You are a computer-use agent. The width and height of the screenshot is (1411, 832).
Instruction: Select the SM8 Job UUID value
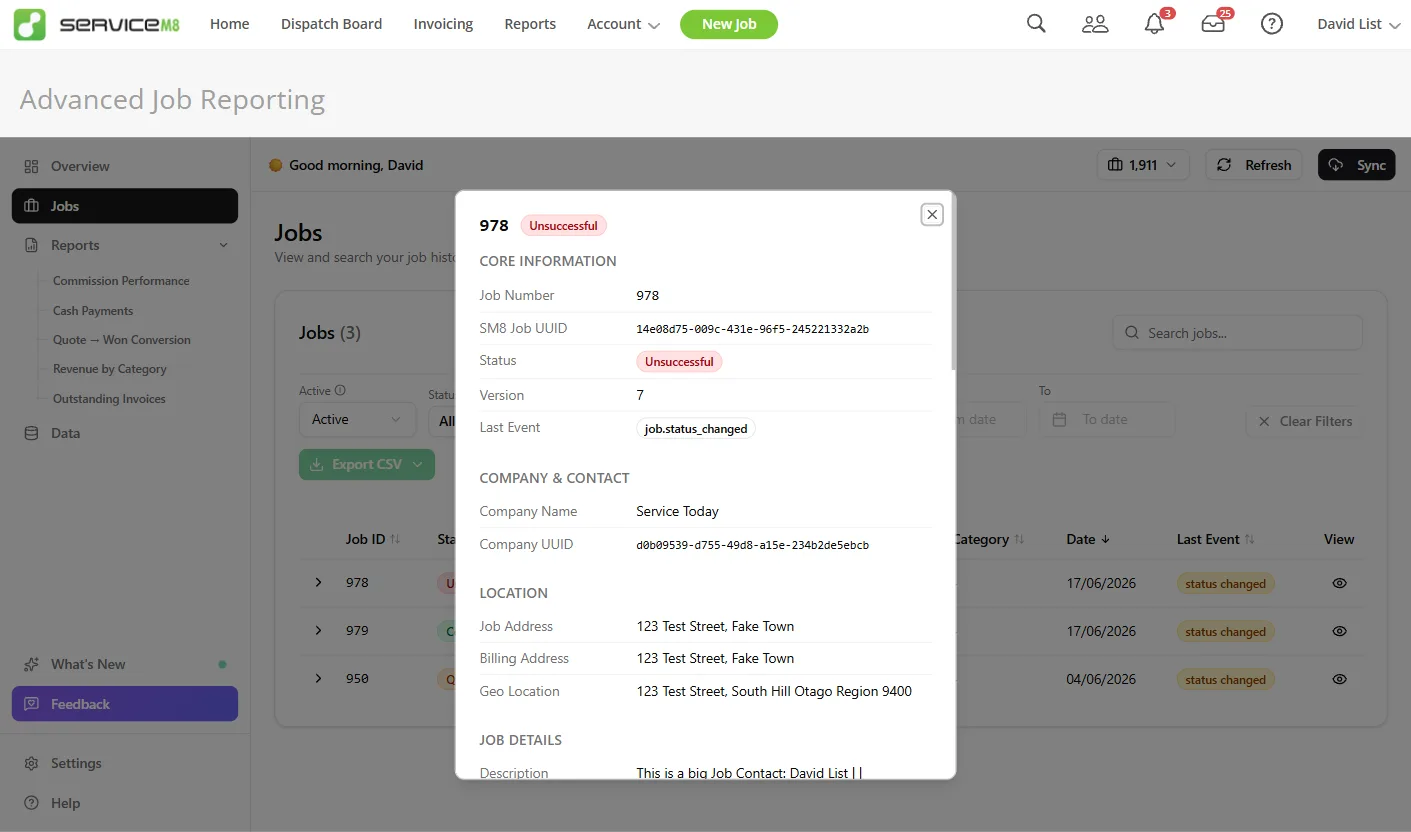tap(752, 329)
